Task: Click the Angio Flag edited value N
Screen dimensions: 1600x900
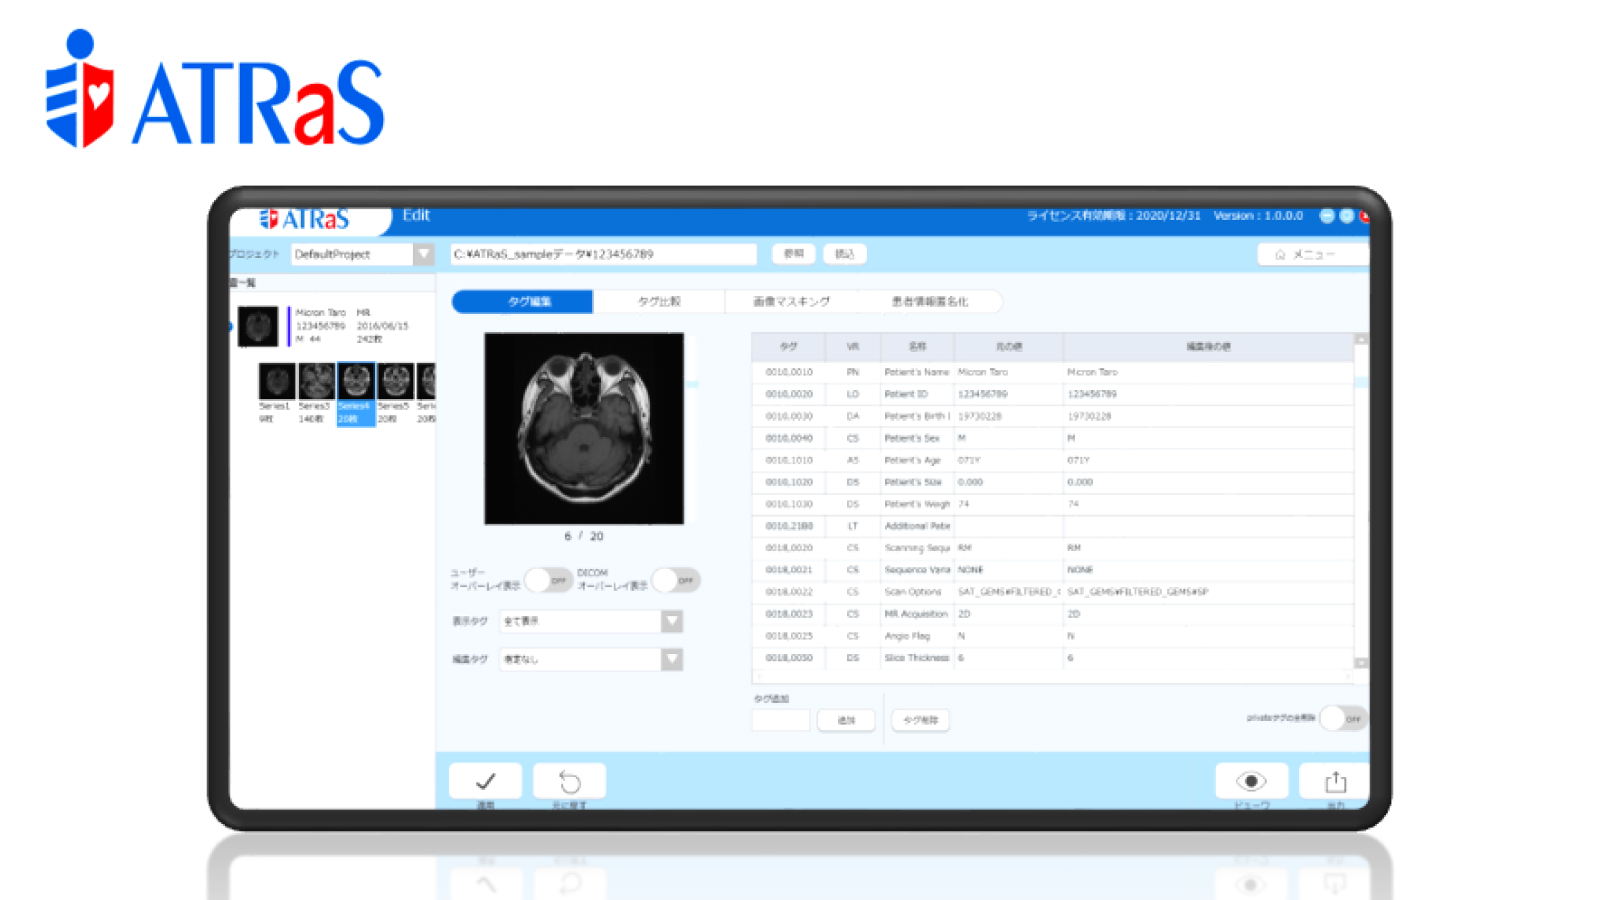Action: pyautogui.click(x=1070, y=636)
